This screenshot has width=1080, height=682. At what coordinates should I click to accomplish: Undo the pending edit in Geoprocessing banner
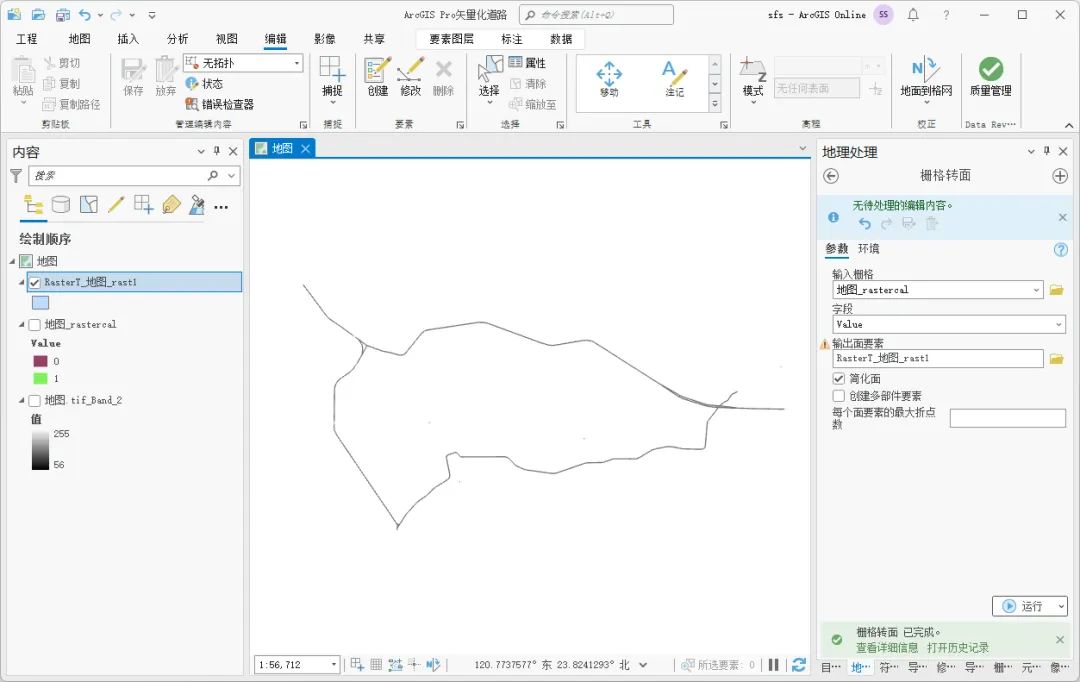(x=864, y=223)
